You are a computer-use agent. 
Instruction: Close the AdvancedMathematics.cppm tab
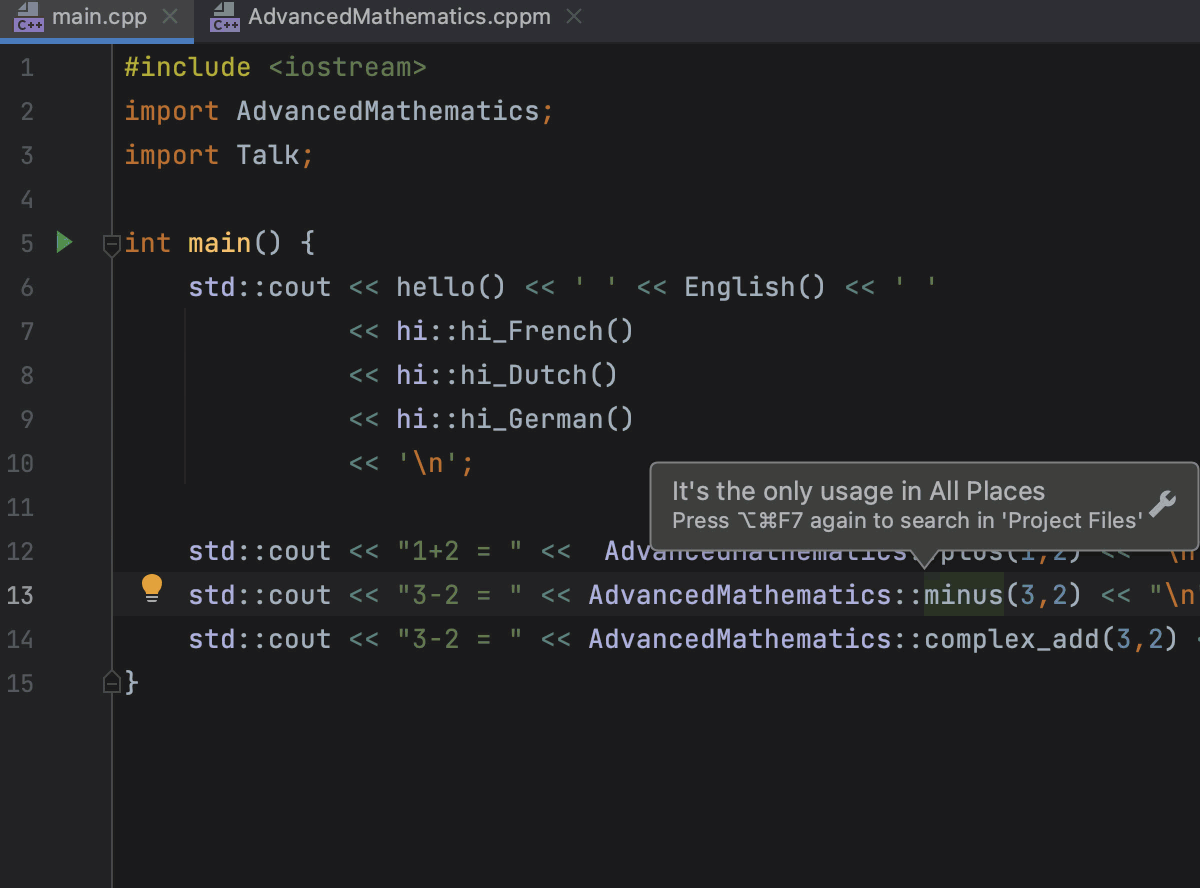572,17
